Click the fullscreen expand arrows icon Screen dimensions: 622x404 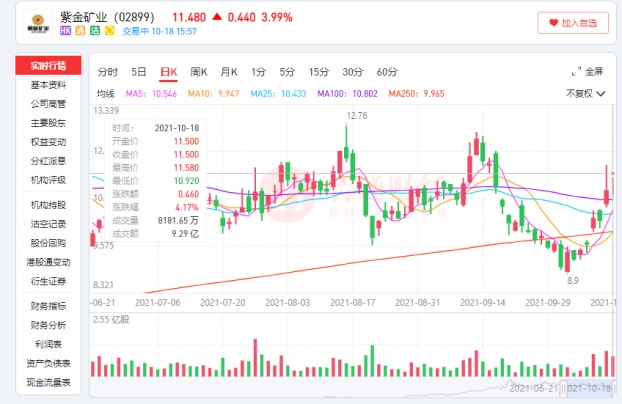(x=575, y=72)
